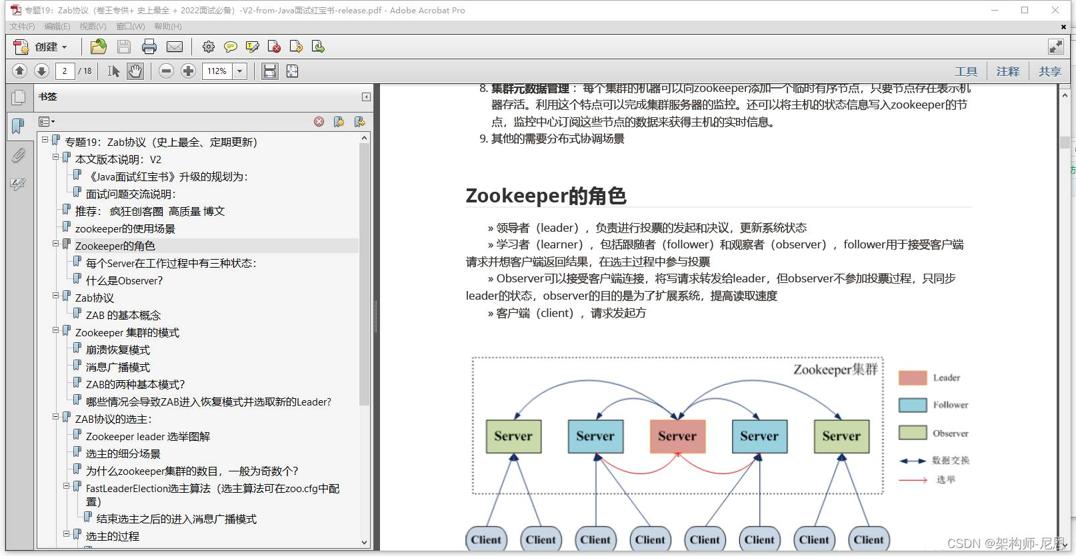Screen dimensions: 1076x556
Task: Open the 工具 (Tools) pane
Action: [966, 71]
